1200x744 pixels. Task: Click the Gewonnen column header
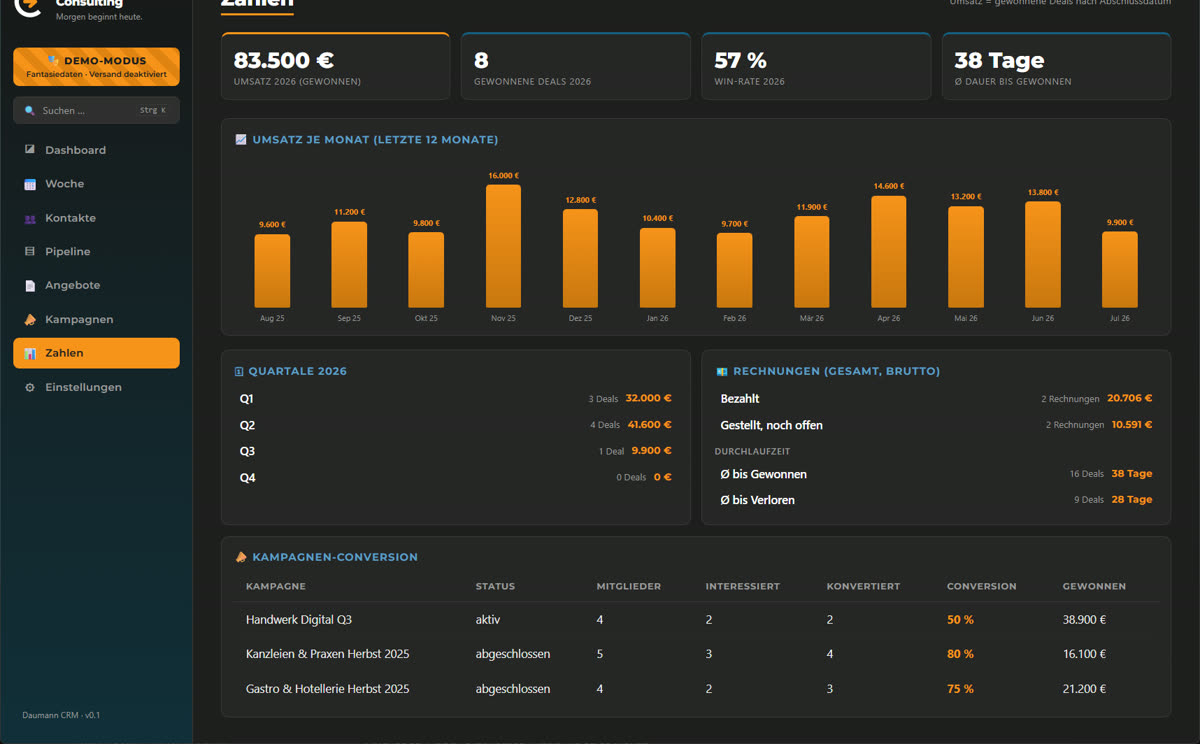tap(1094, 587)
